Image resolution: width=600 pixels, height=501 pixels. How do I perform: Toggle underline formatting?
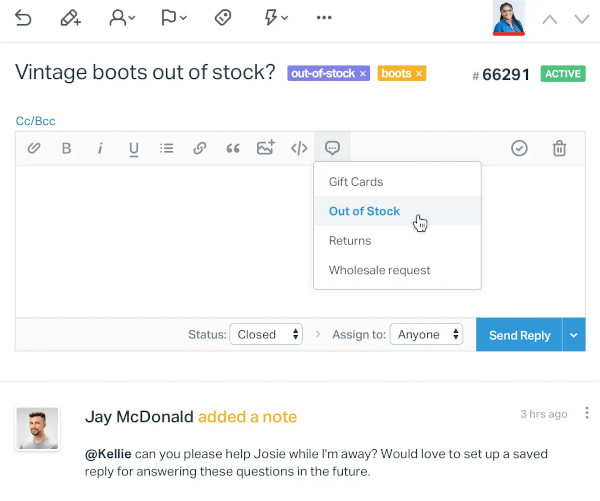click(x=134, y=149)
